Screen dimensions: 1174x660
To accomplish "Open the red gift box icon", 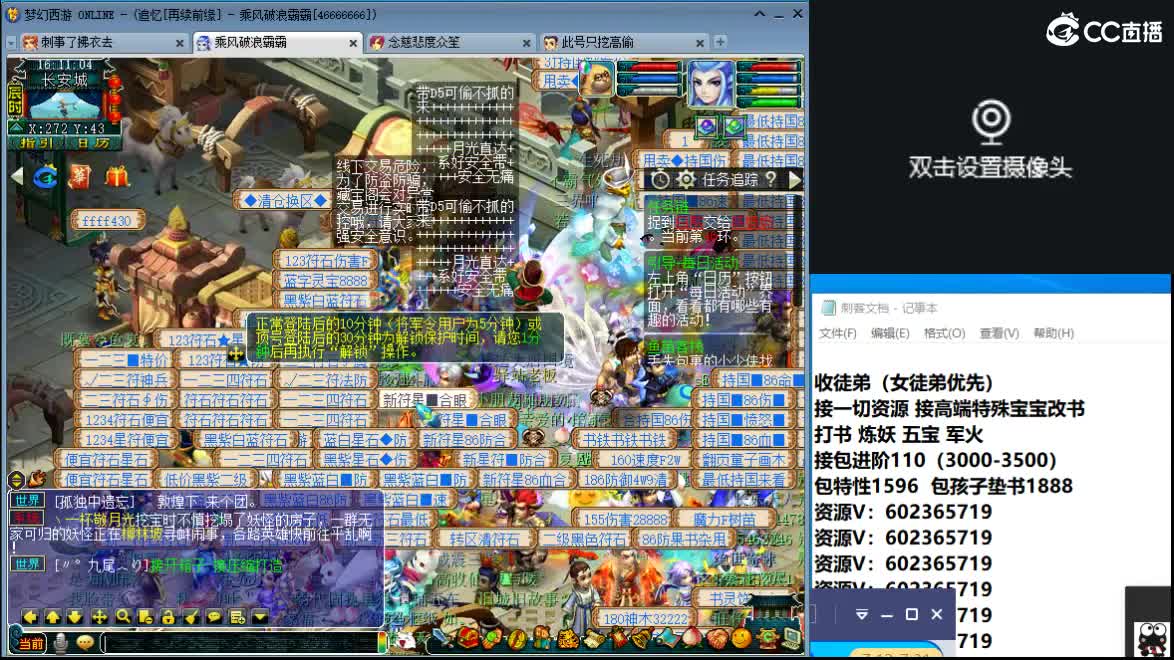I will coord(116,177).
